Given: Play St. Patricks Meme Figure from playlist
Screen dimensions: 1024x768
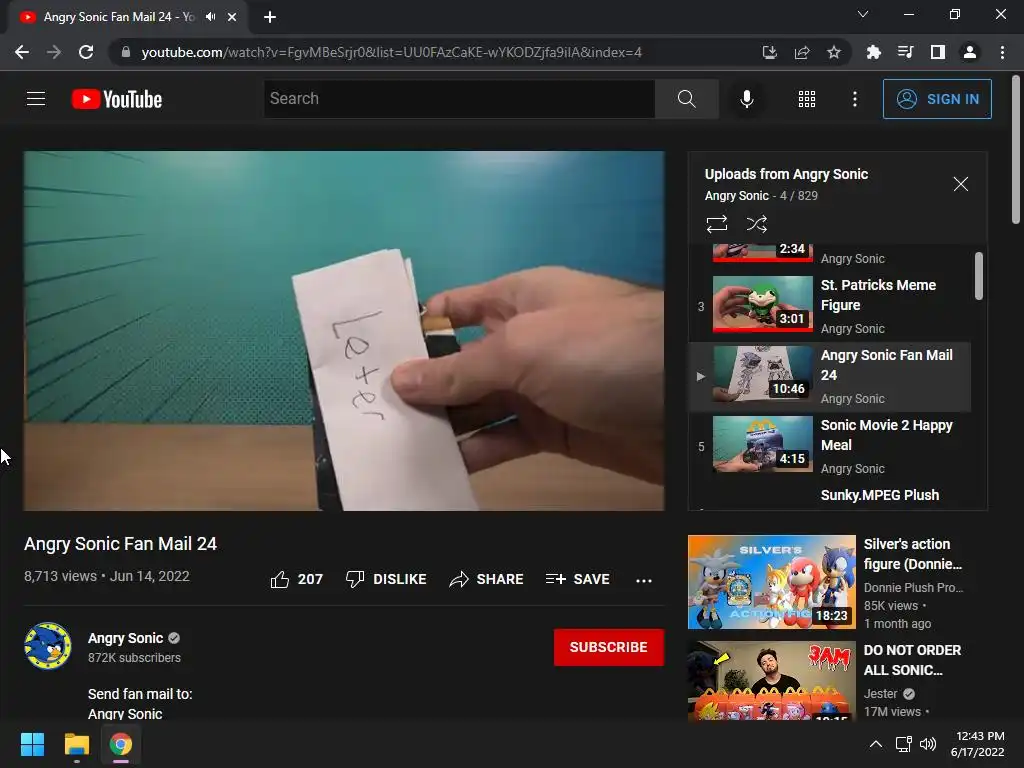Looking at the screenshot, I should point(829,306).
